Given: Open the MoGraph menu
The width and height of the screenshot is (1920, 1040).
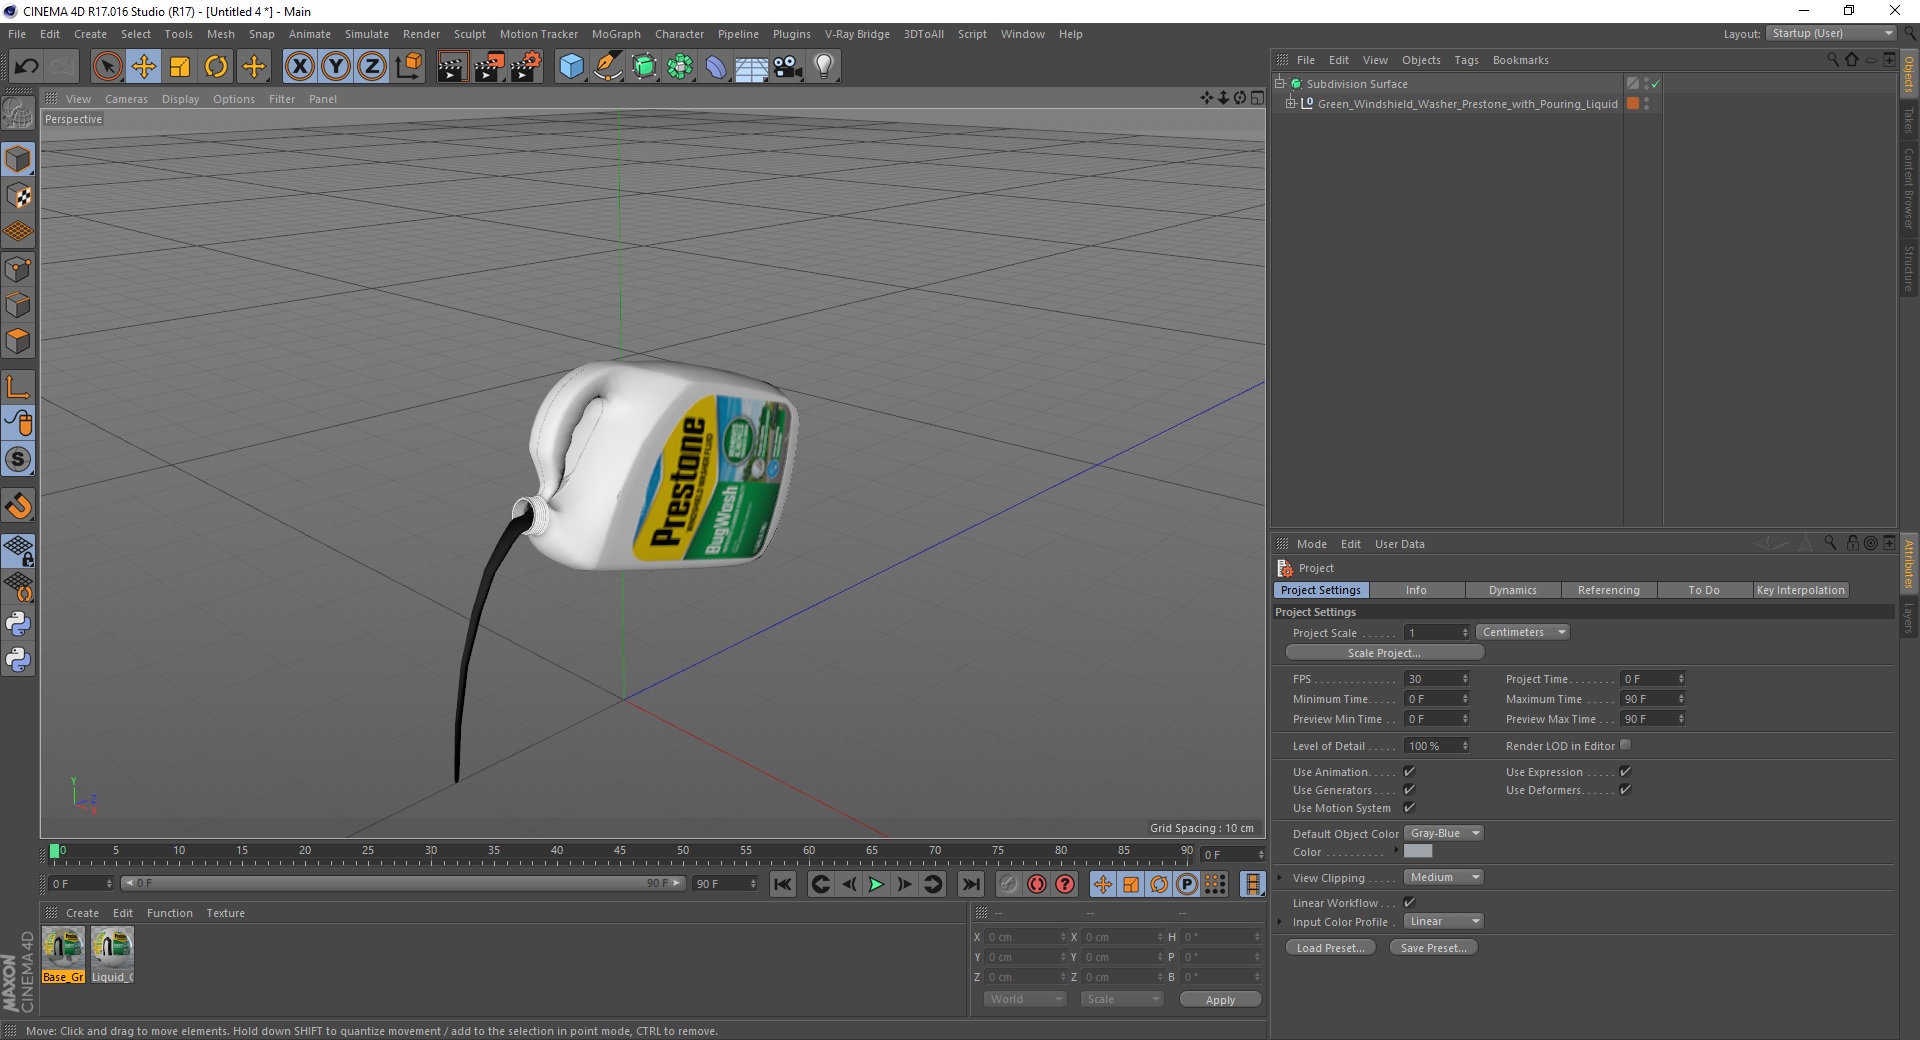Looking at the screenshot, I should pos(616,34).
